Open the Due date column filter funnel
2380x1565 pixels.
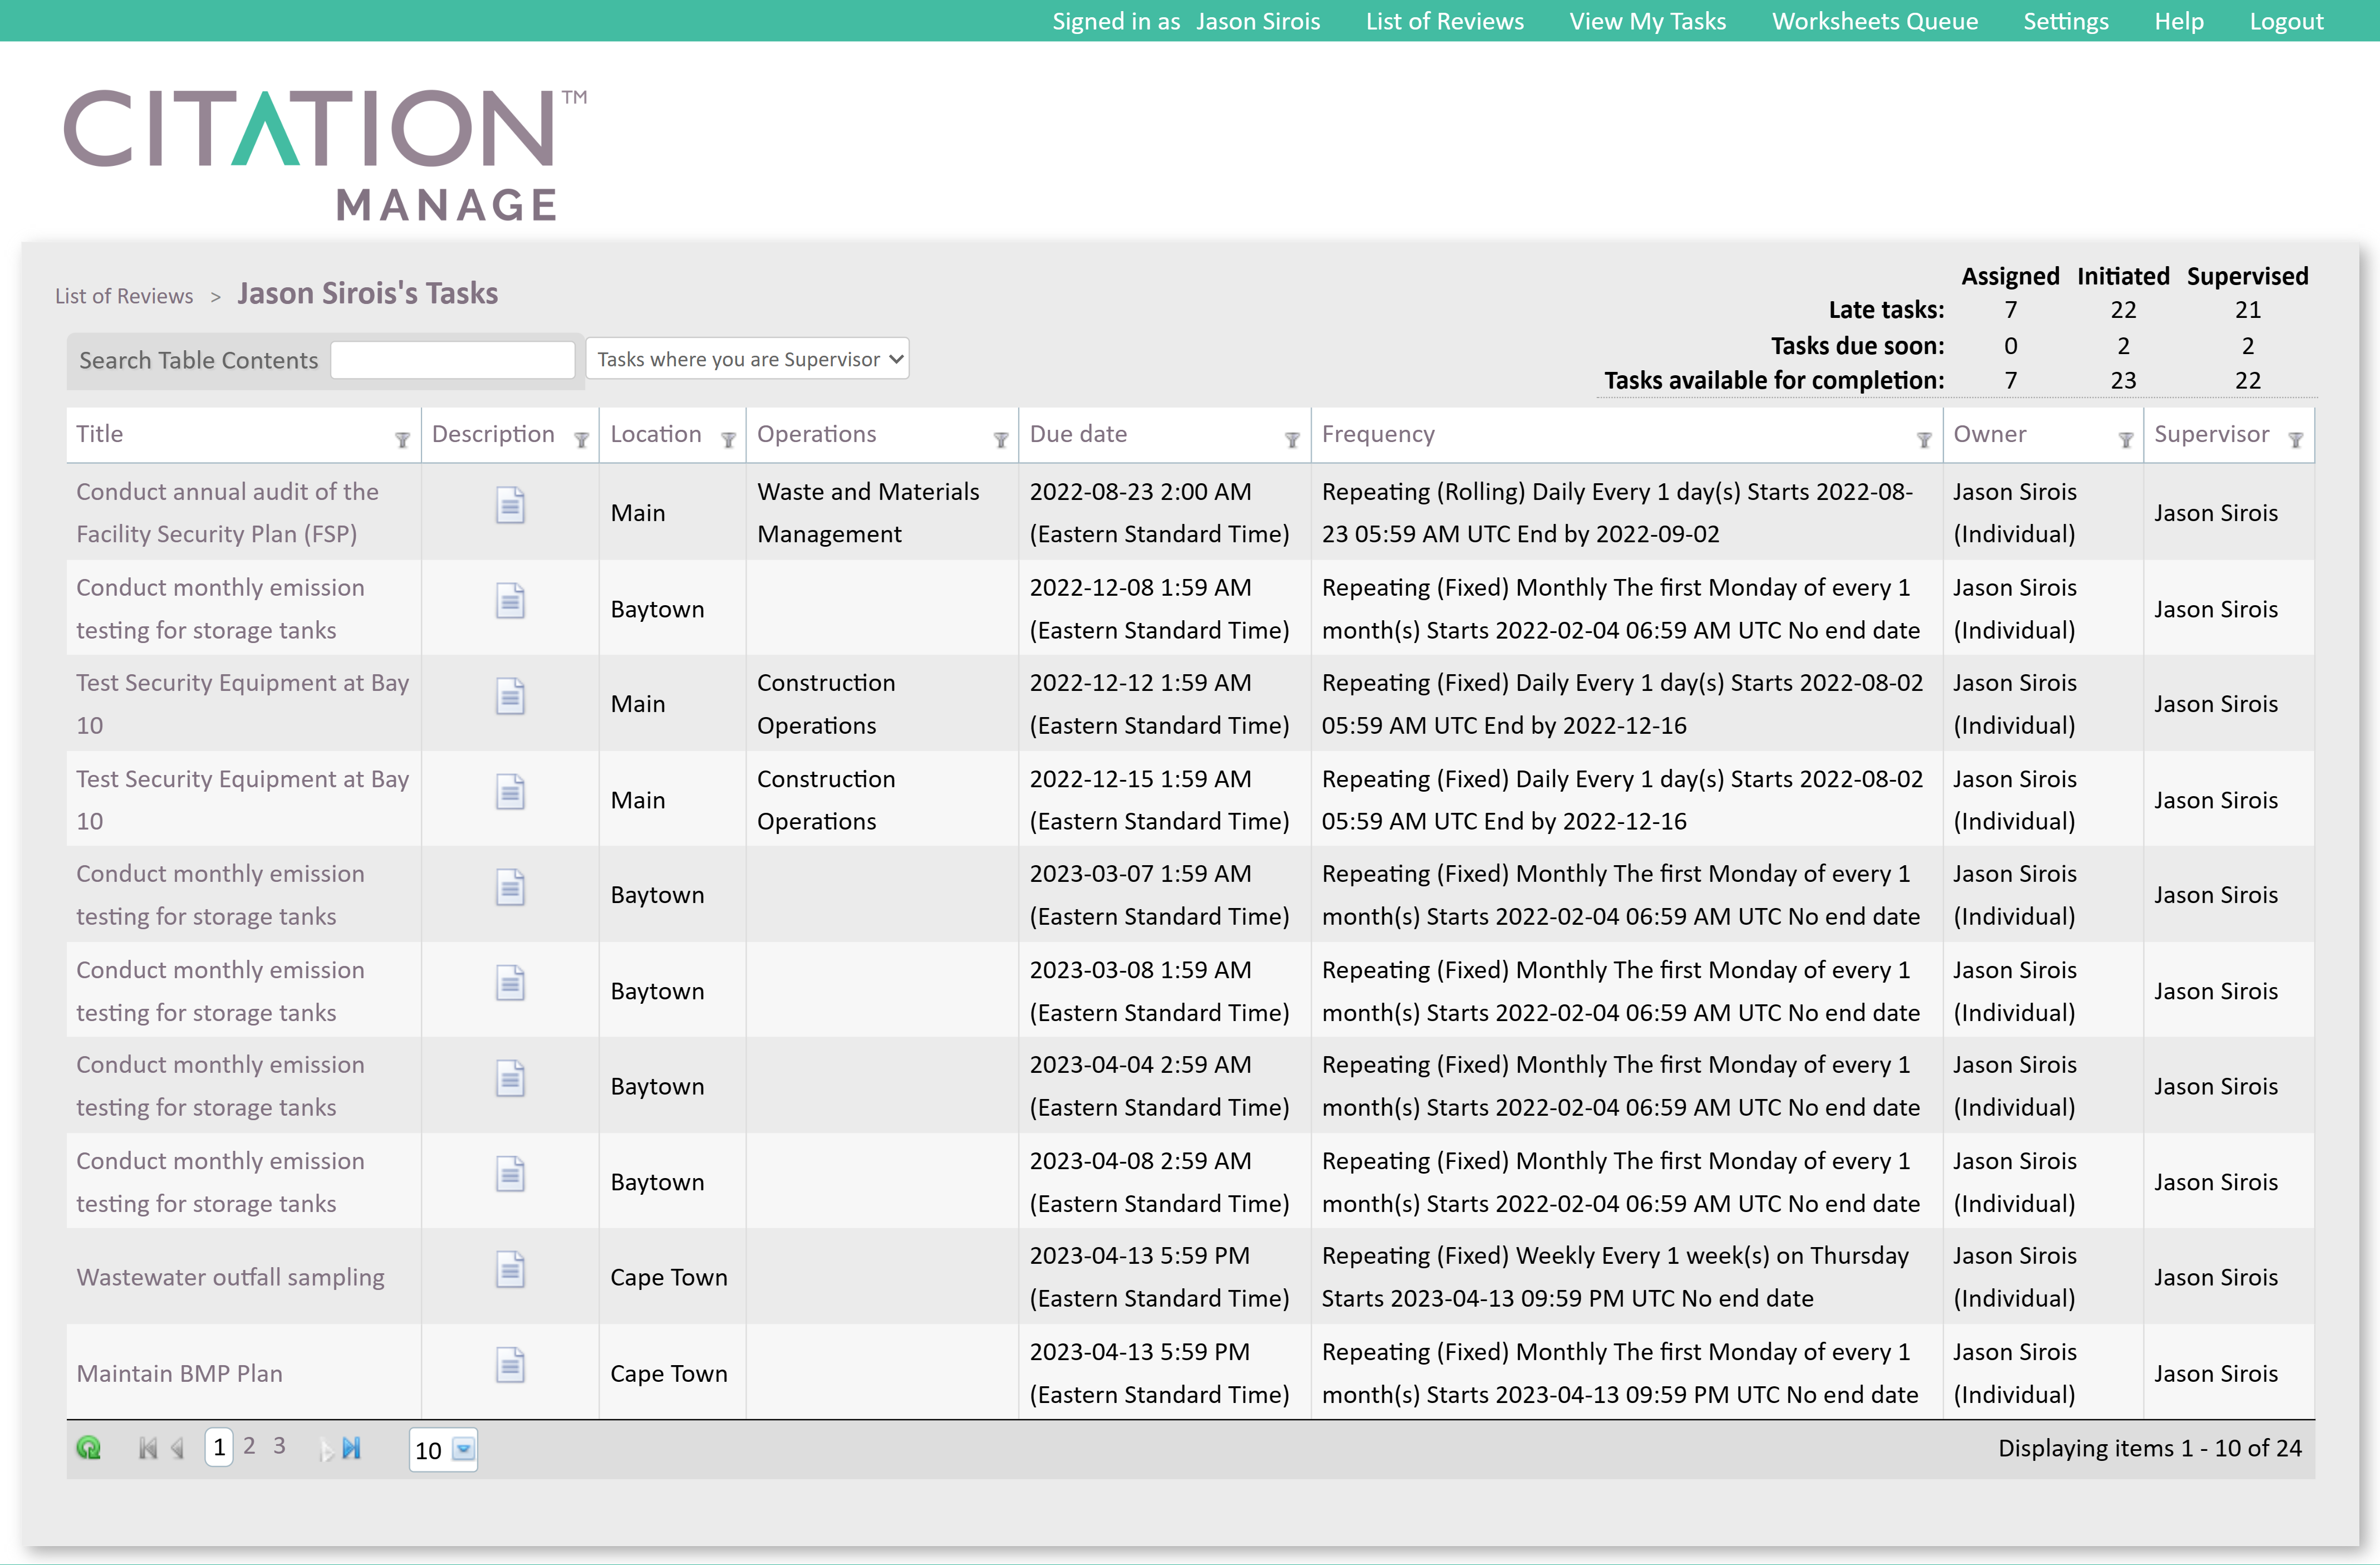(x=1292, y=438)
